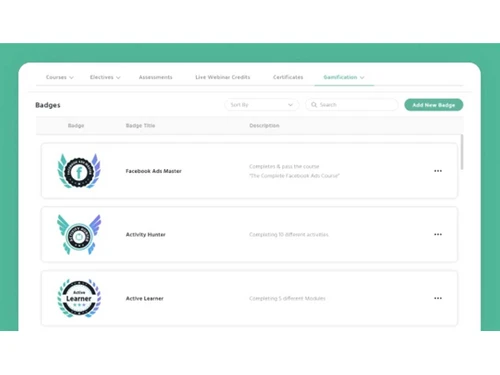Screen dimensions: 500x375
Task: Open more options for Facebook Ads Master
Action: point(438,171)
